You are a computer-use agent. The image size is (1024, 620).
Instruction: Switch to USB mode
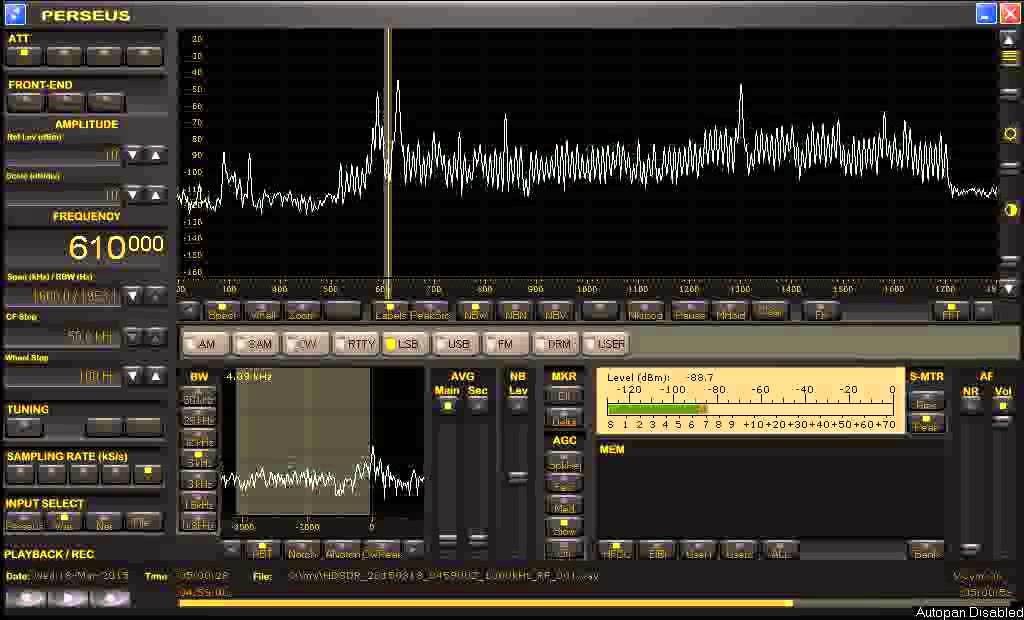click(456, 344)
